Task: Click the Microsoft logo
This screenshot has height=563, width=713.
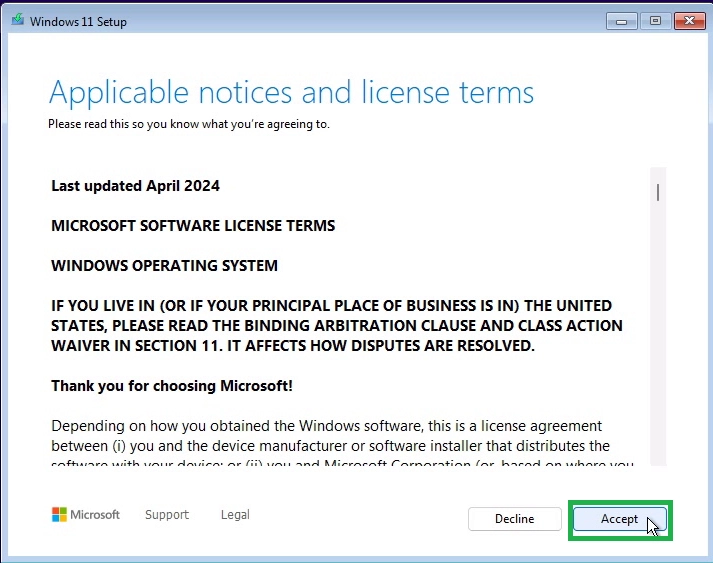Action: 85,515
